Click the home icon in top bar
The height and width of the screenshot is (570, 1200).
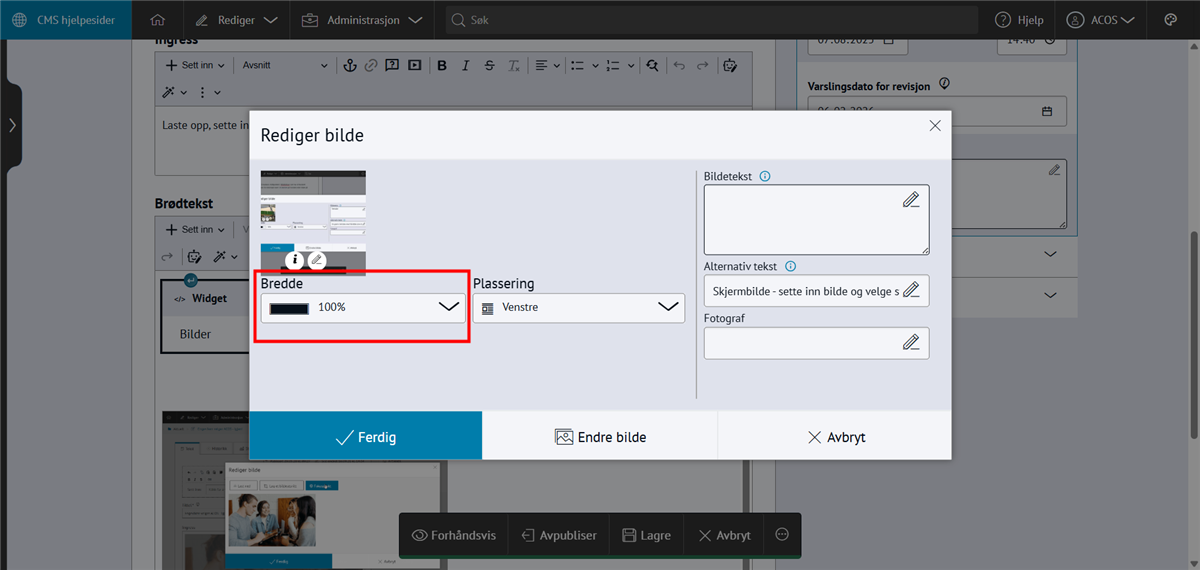point(157,20)
